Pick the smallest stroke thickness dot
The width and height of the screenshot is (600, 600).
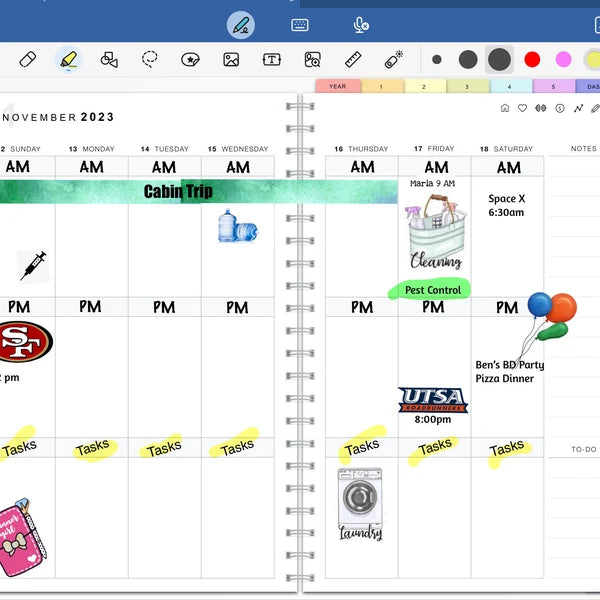tap(437, 60)
